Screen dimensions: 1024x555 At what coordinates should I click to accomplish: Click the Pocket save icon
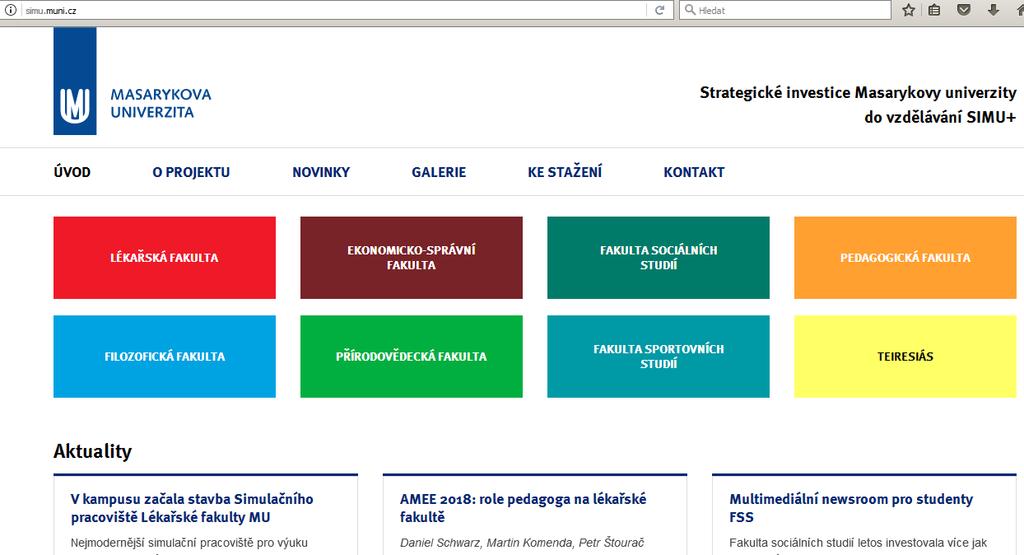click(964, 10)
